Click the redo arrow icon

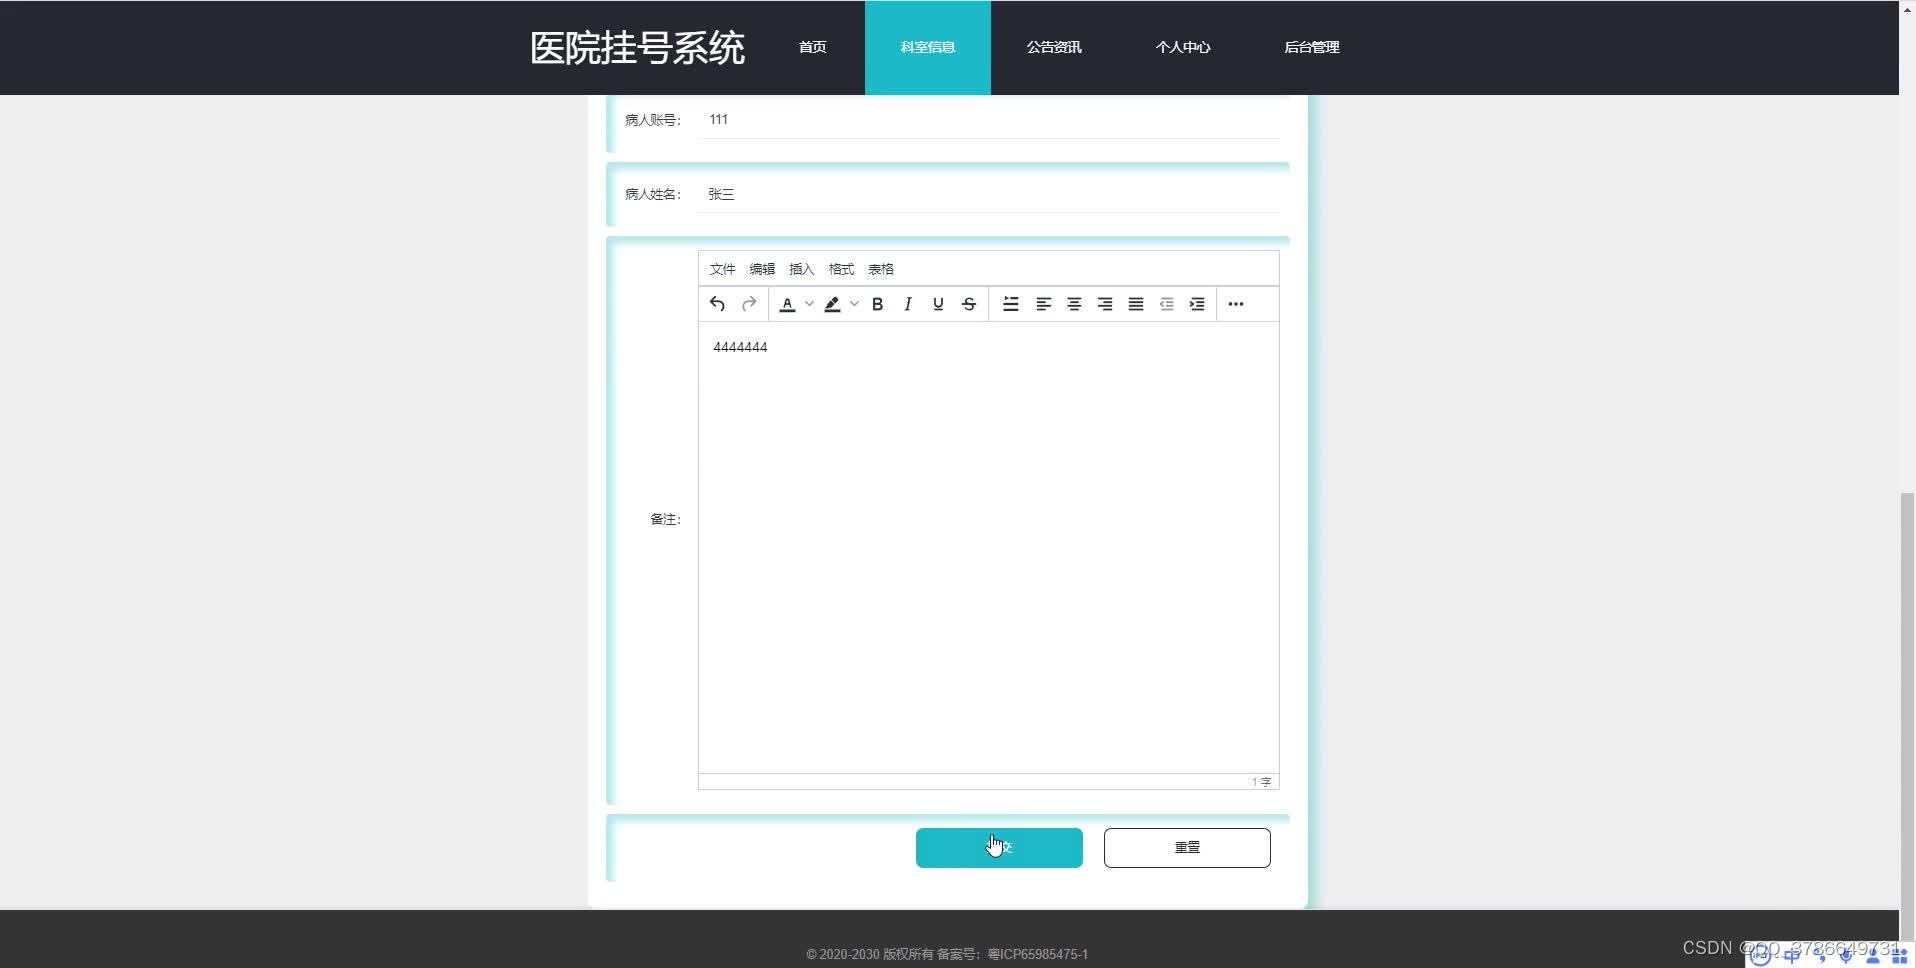pyautogui.click(x=749, y=304)
